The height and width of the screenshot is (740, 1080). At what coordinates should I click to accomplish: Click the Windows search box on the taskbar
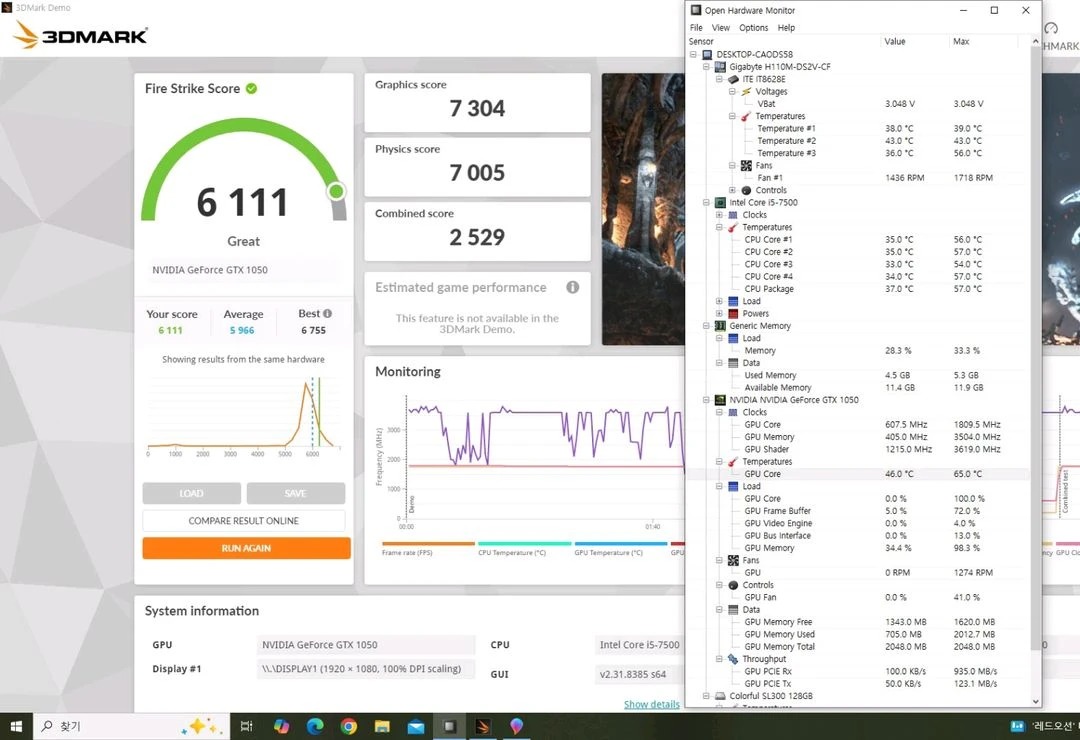[x=131, y=726]
